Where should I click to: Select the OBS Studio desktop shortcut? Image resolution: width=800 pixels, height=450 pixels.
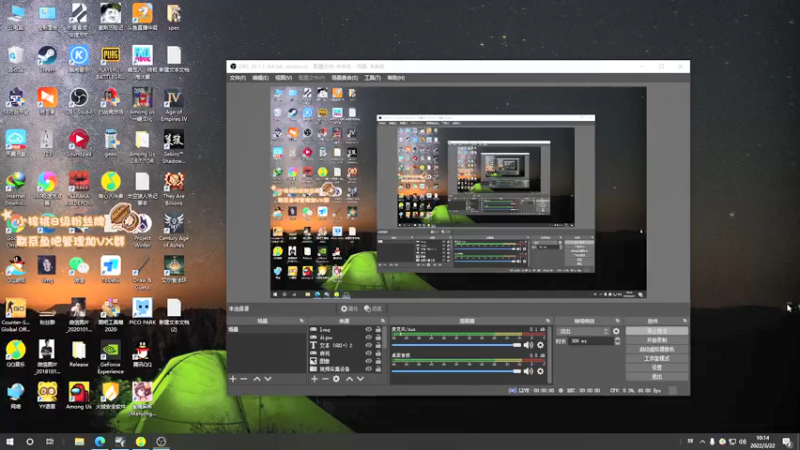click(79, 101)
